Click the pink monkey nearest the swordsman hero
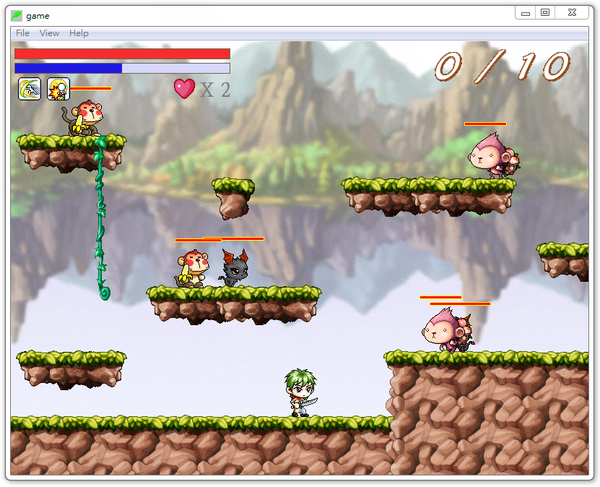This screenshot has width=600, height=487. pyautogui.click(x=448, y=330)
